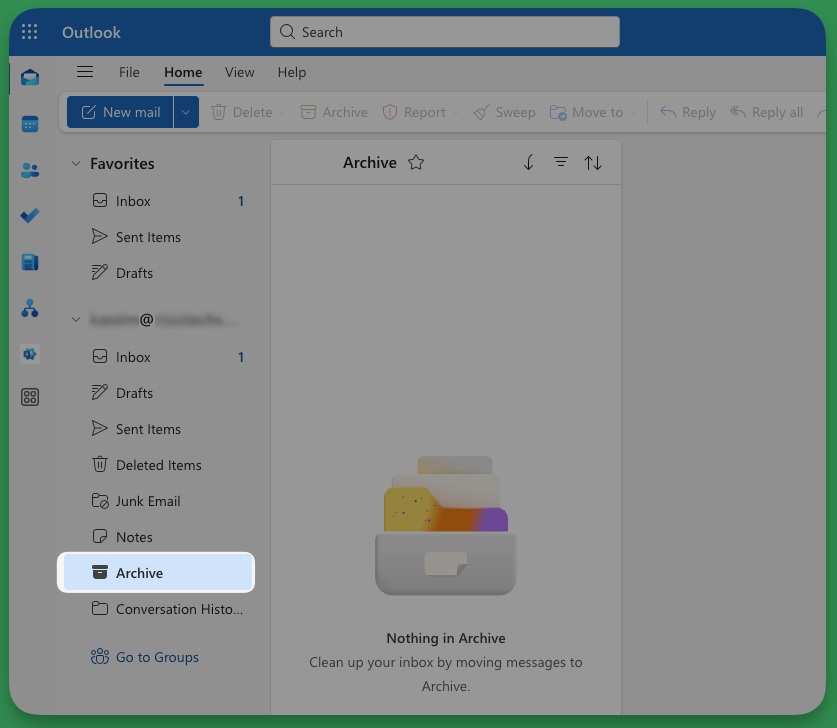The width and height of the screenshot is (837, 728).
Task: Open the View tab
Action: pos(239,72)
